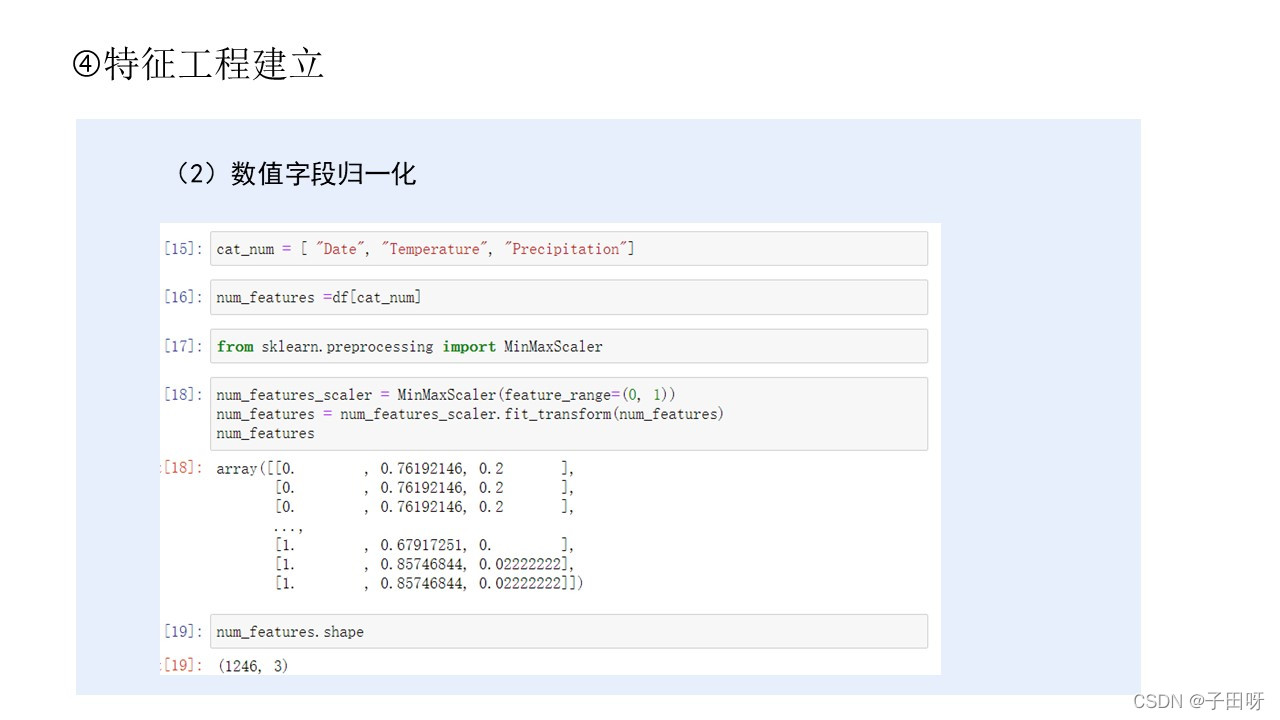1280x720 pixels.
Task: Click the input prompt [17]:
Action: coord(184,346)
